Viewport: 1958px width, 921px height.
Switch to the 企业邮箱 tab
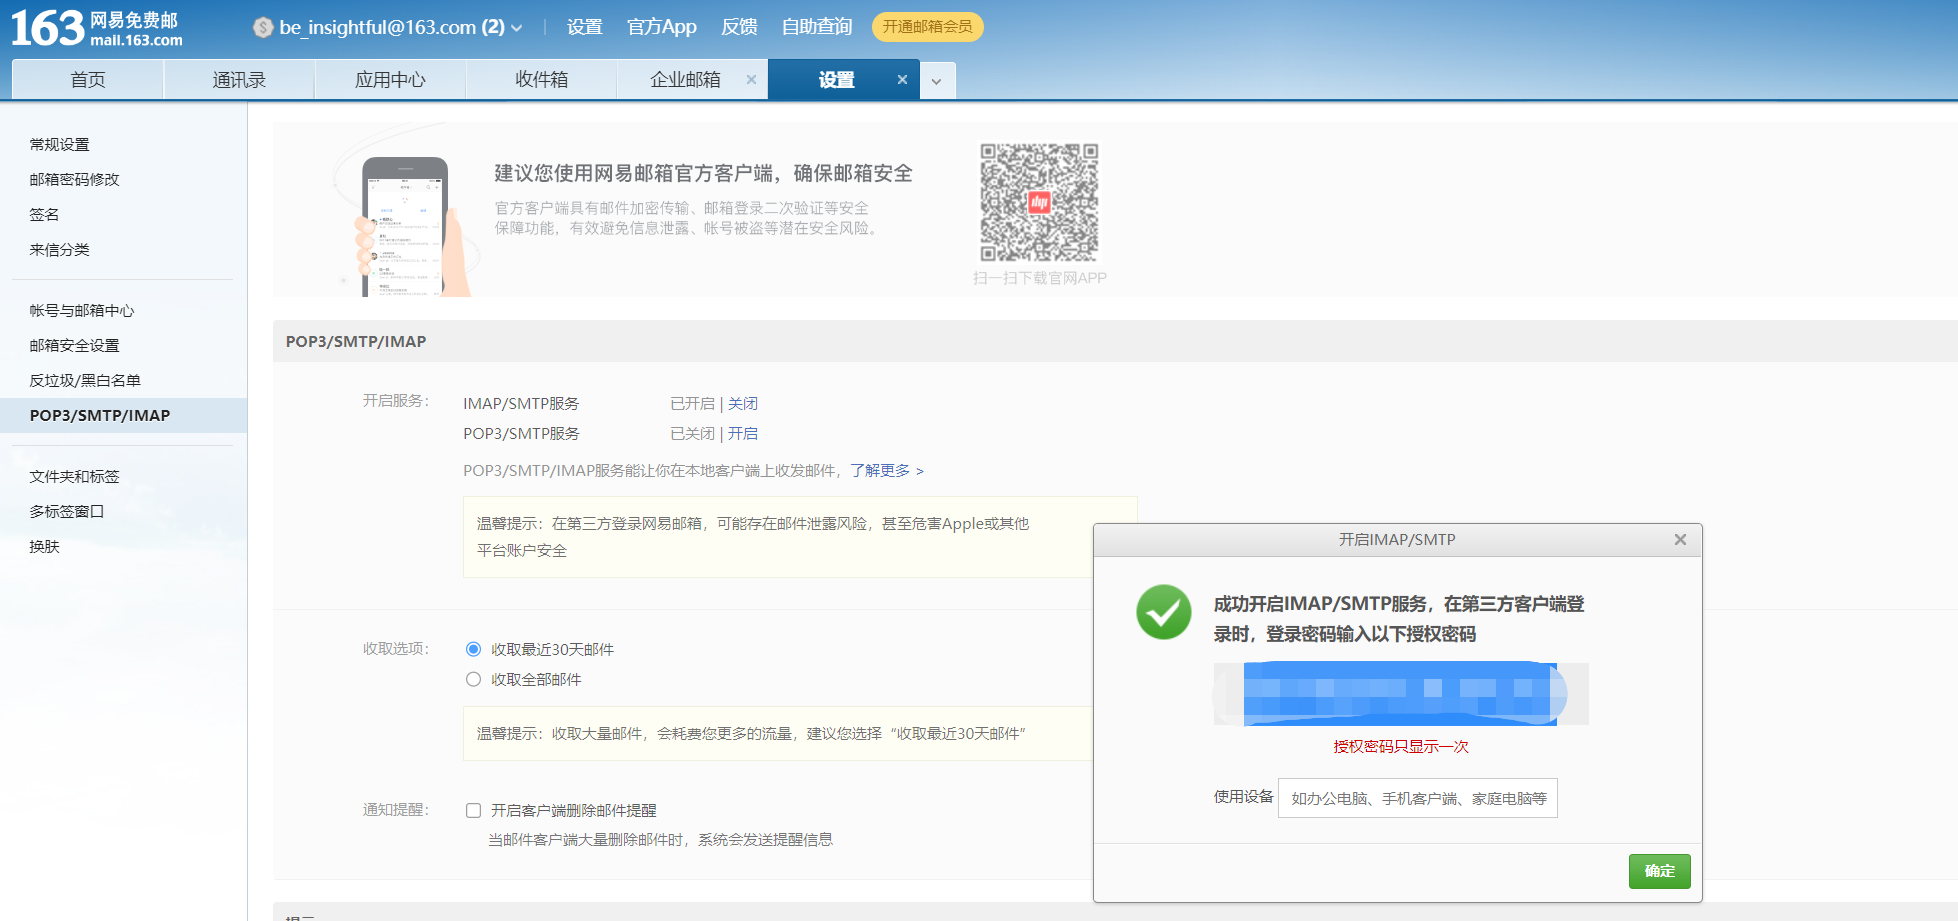click(685, 80)
